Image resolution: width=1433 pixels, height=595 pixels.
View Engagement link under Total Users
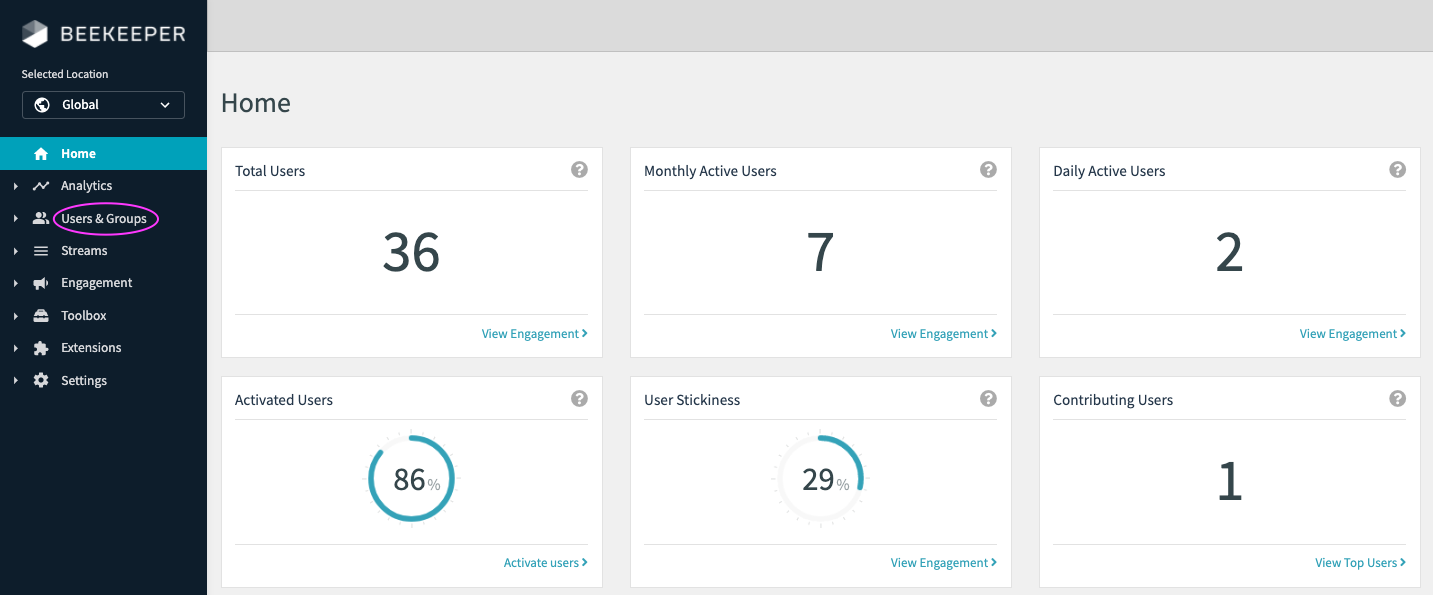[x=534, y=334]
